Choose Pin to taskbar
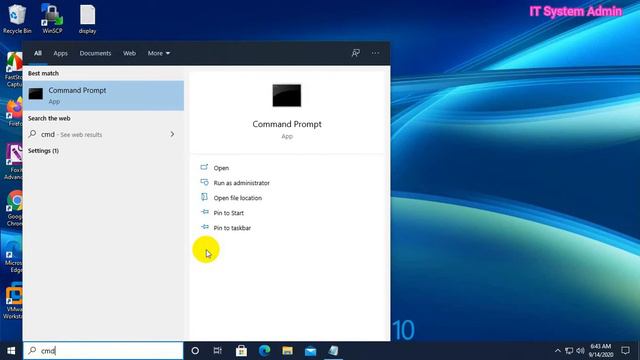The image size is (640, 360). (232, 228)
